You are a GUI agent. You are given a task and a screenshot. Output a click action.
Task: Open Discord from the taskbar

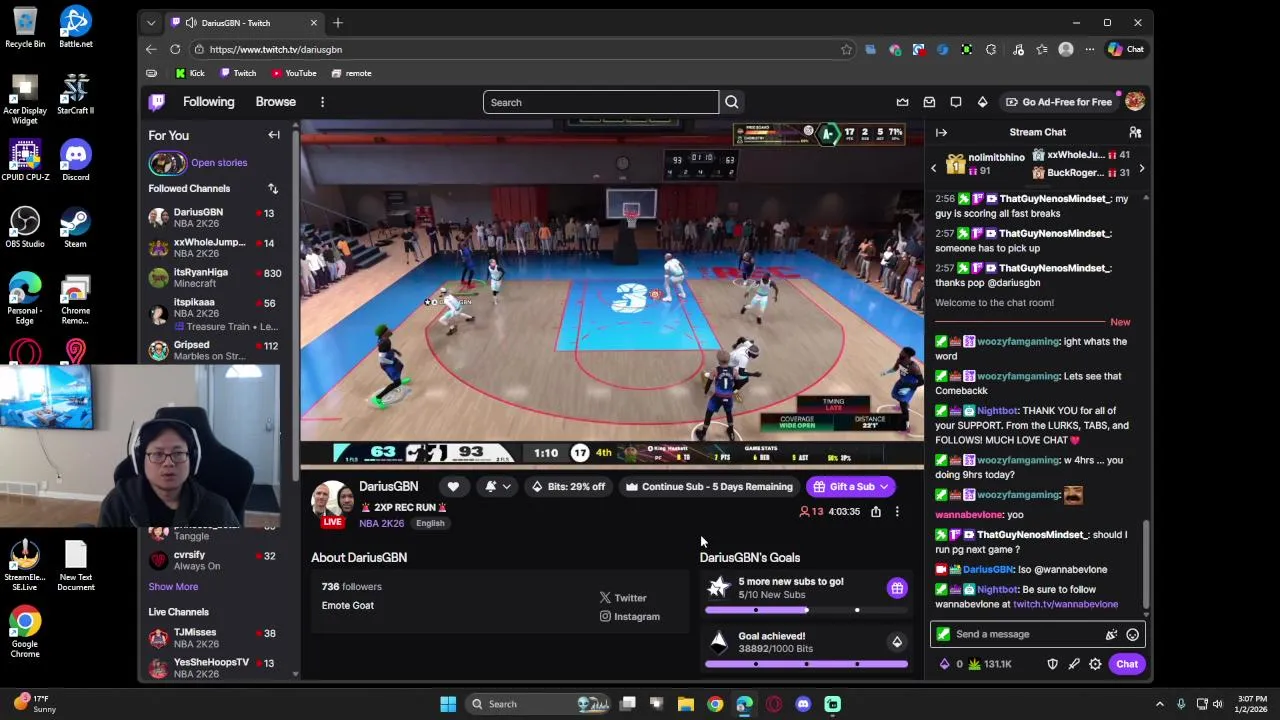pos(803,704)
